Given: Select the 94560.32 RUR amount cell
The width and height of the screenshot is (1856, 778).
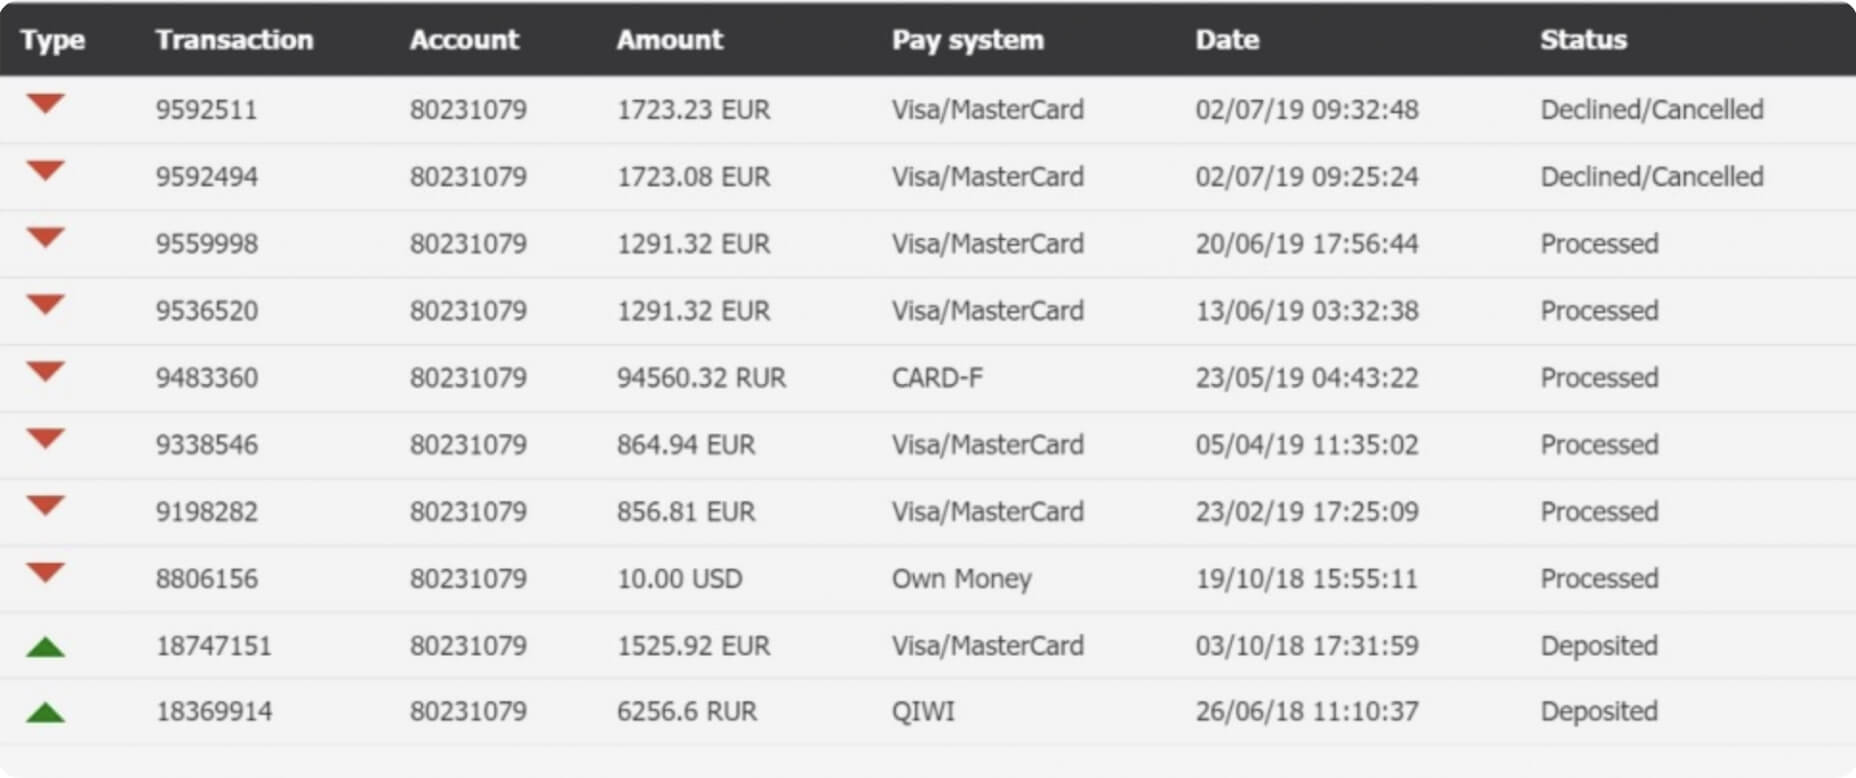Looking at the screenshot, I should (701, 378).
